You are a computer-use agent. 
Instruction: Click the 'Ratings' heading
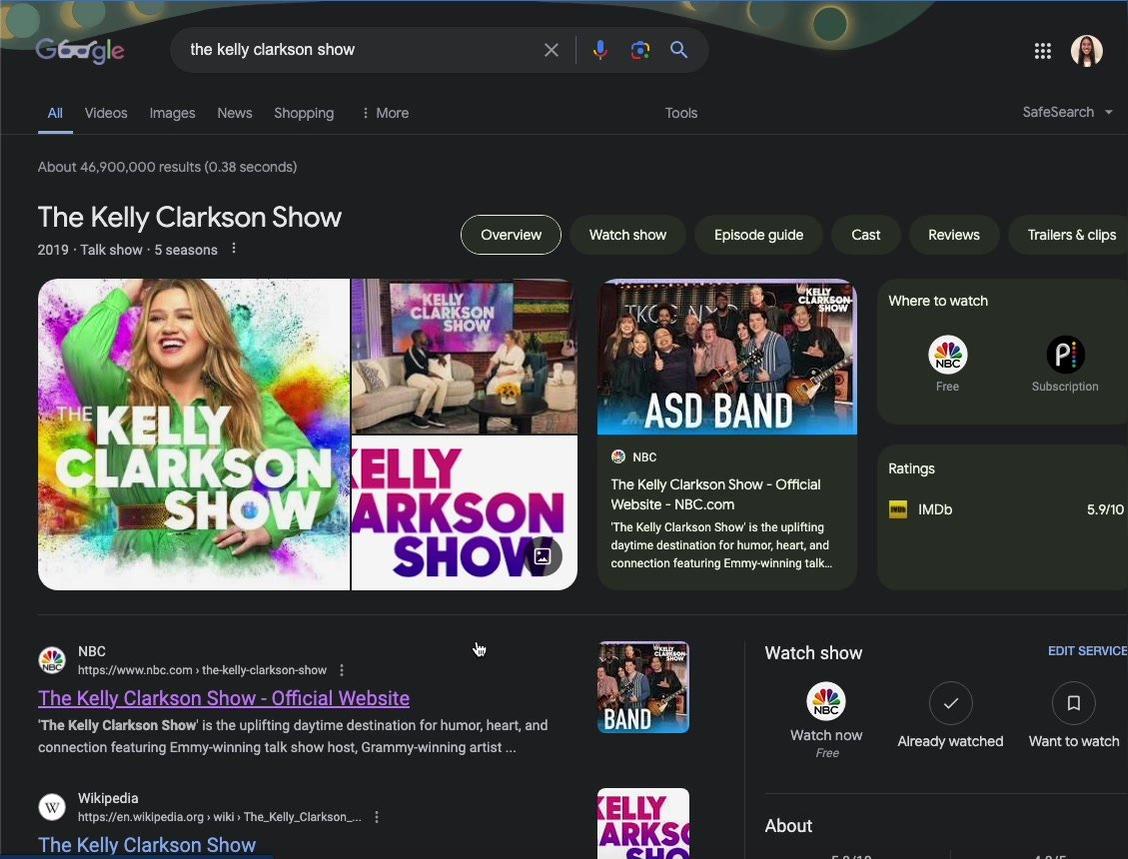[x=911, y=468]
